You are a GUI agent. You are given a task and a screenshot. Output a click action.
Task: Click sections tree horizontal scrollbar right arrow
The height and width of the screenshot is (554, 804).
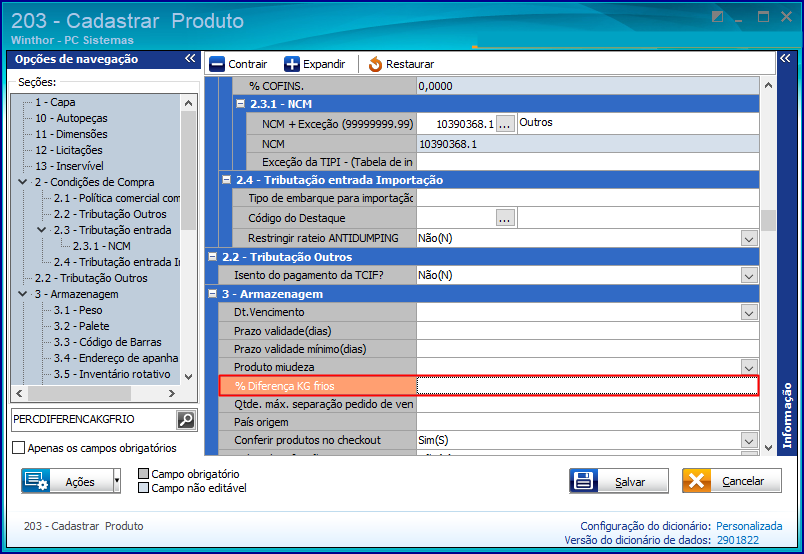[x=172, y=393]
